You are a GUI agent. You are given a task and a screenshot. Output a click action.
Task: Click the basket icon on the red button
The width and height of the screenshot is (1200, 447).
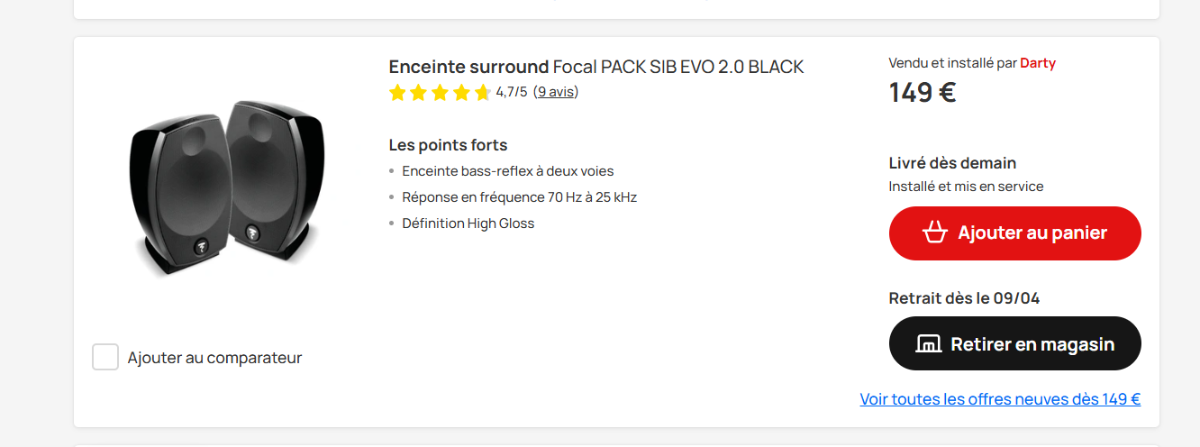tap(935, 233)
